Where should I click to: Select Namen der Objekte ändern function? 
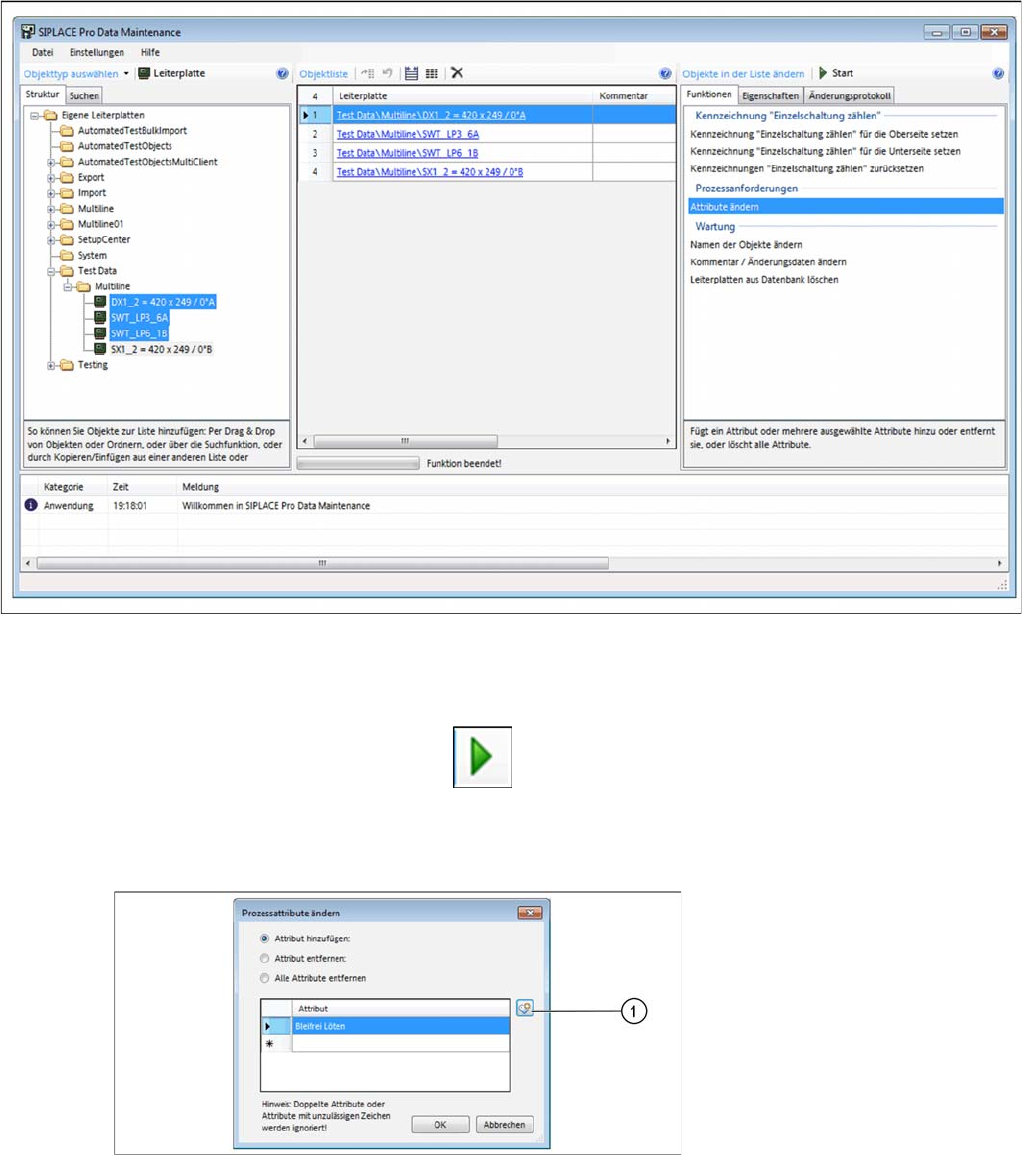pyautogui.click(x=746, y=245)
